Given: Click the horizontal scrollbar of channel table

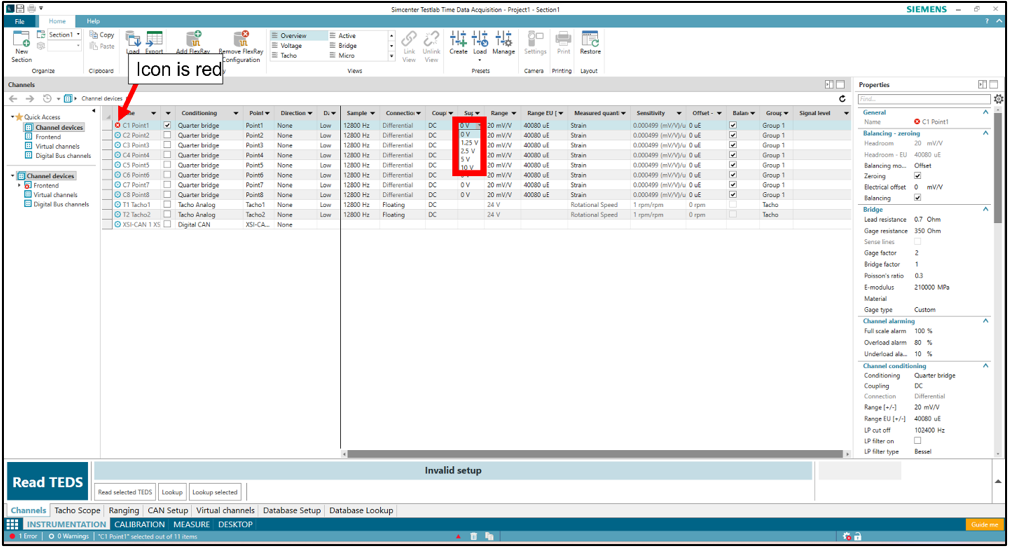Looking at the screenshot, I should pos(594,454).
